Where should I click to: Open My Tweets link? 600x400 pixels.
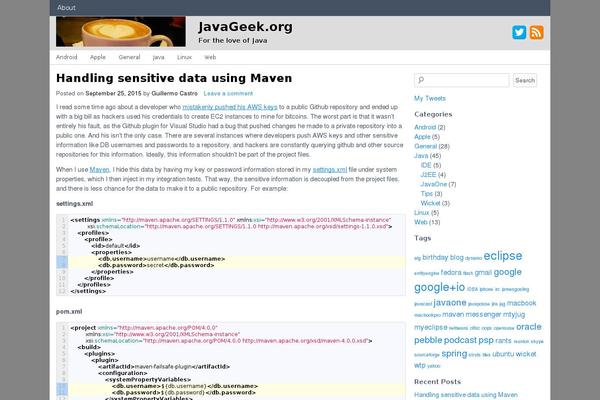click(x=430, y=98)
